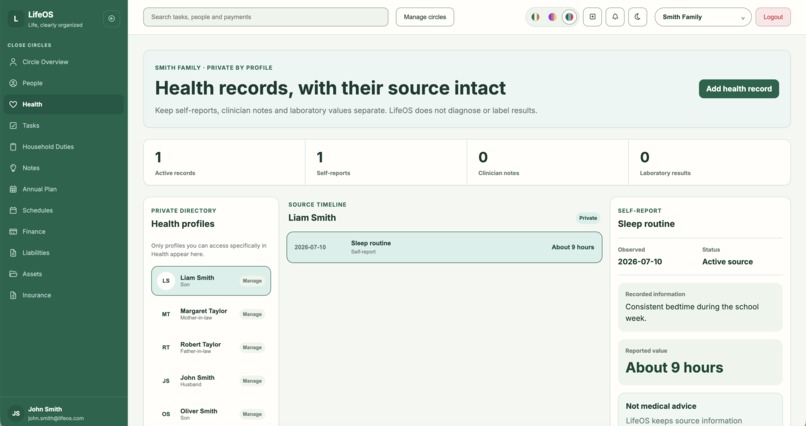Click the JS avatar in sidebar footer
The image size is (806, 426).
16,413
